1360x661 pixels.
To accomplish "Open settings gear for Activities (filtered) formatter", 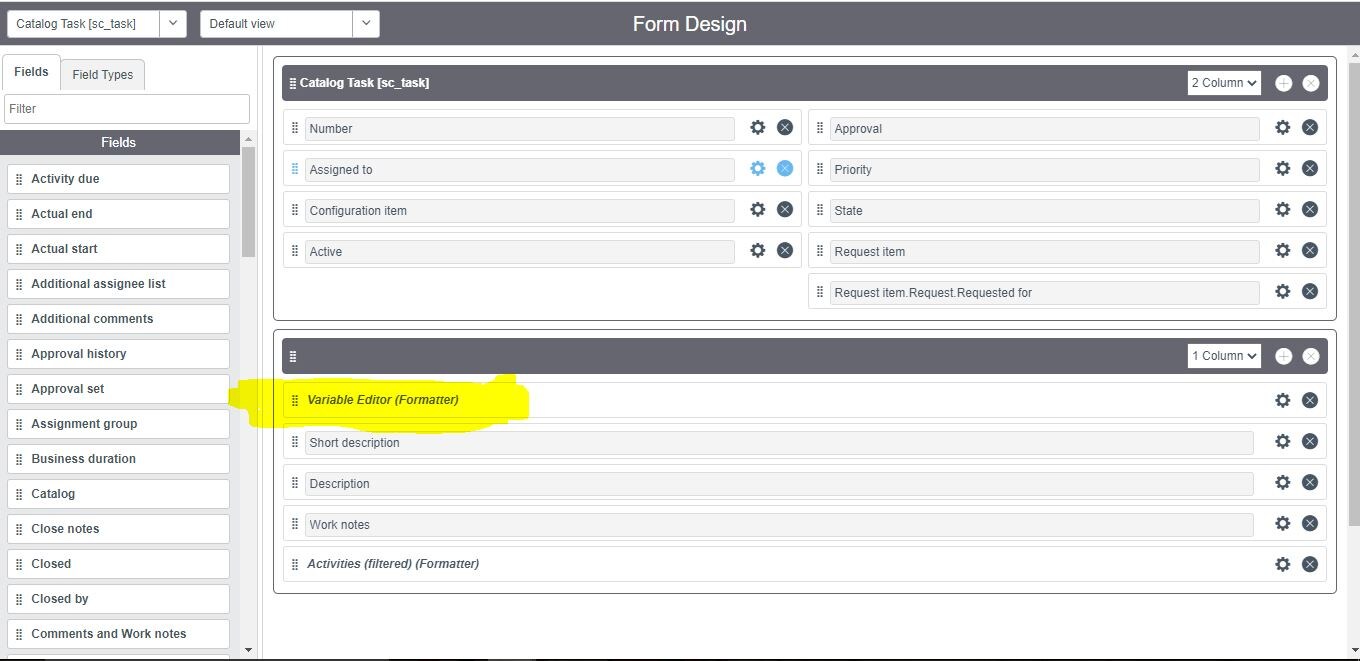I will point(1283,564).
